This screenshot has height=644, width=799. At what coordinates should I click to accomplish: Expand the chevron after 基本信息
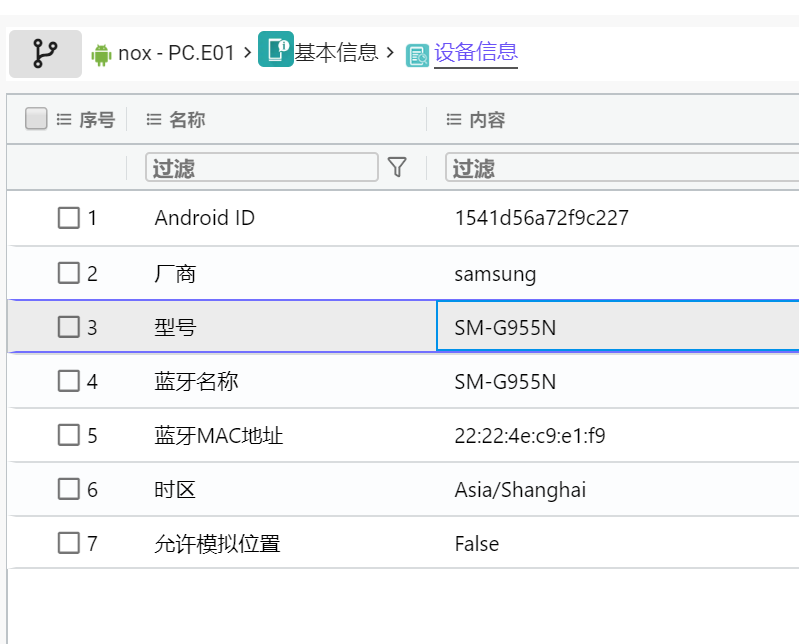(390, 52)
